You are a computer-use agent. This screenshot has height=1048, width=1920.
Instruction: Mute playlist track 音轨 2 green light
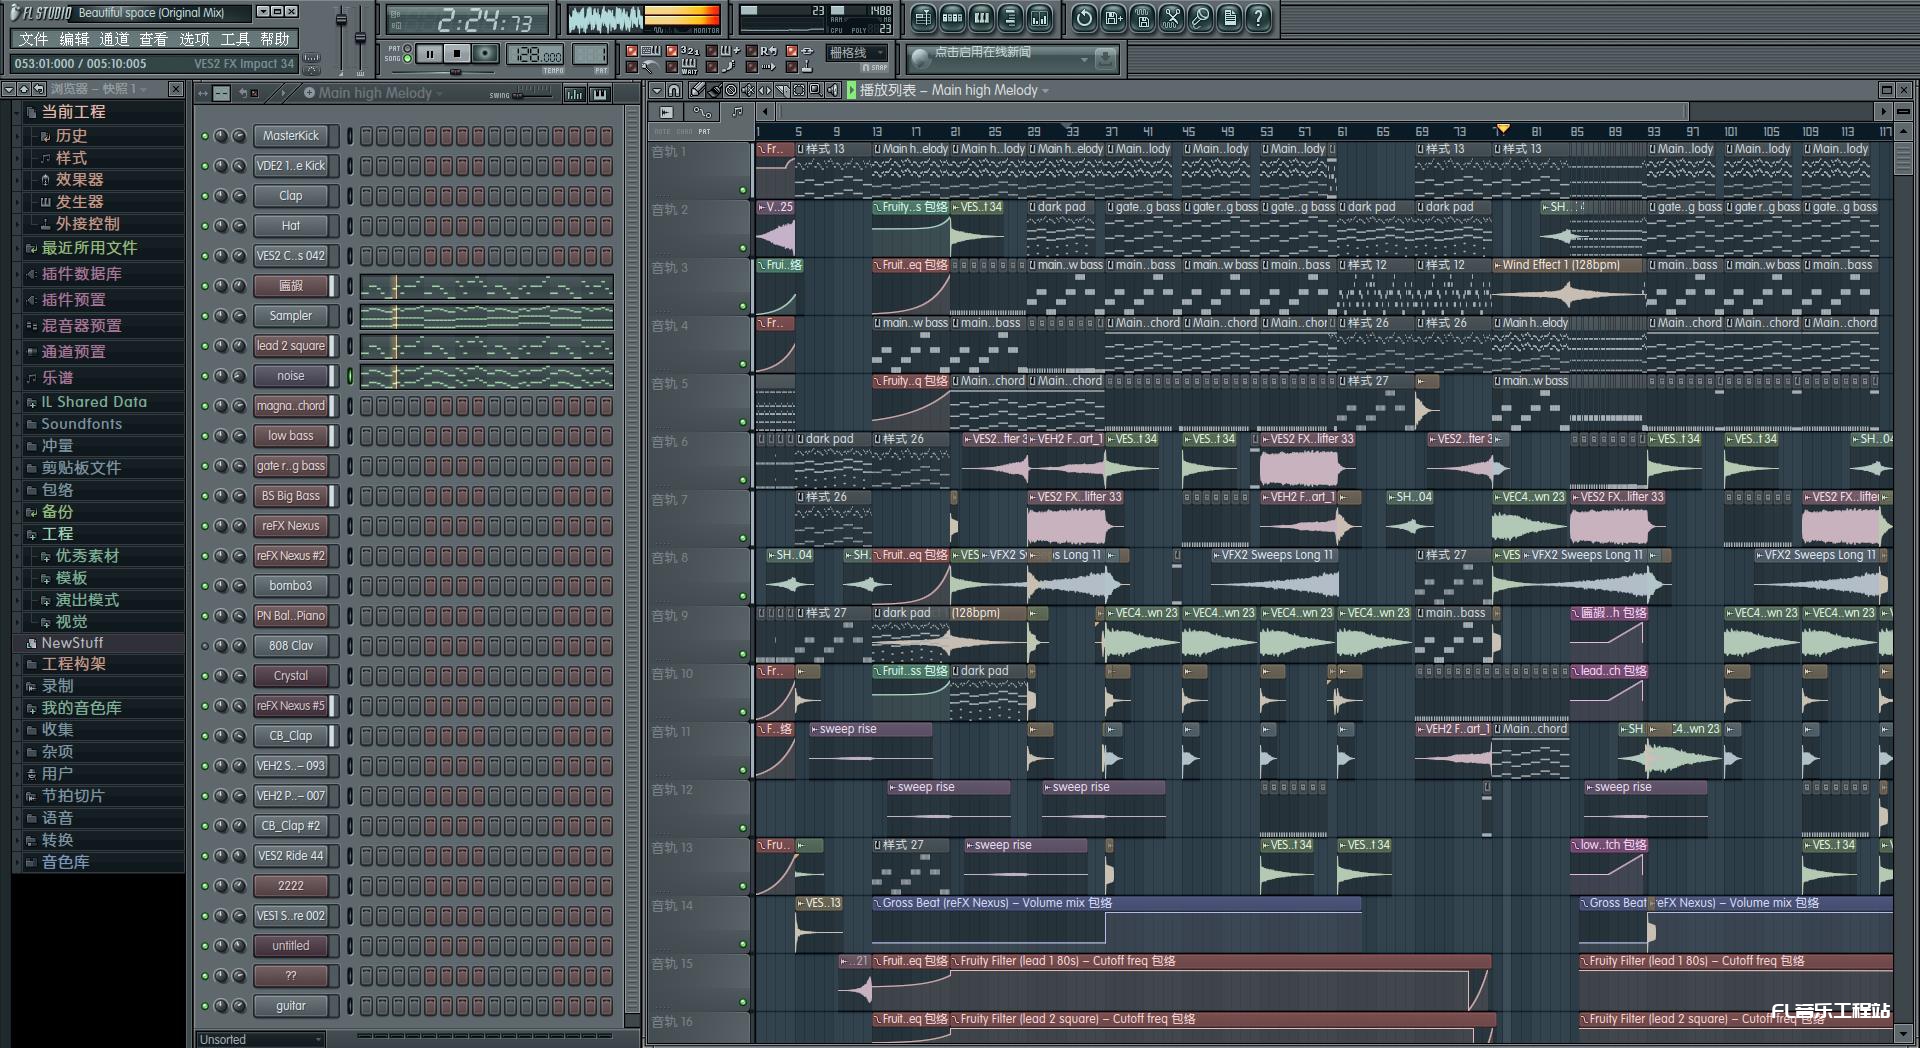click(743, 248)
